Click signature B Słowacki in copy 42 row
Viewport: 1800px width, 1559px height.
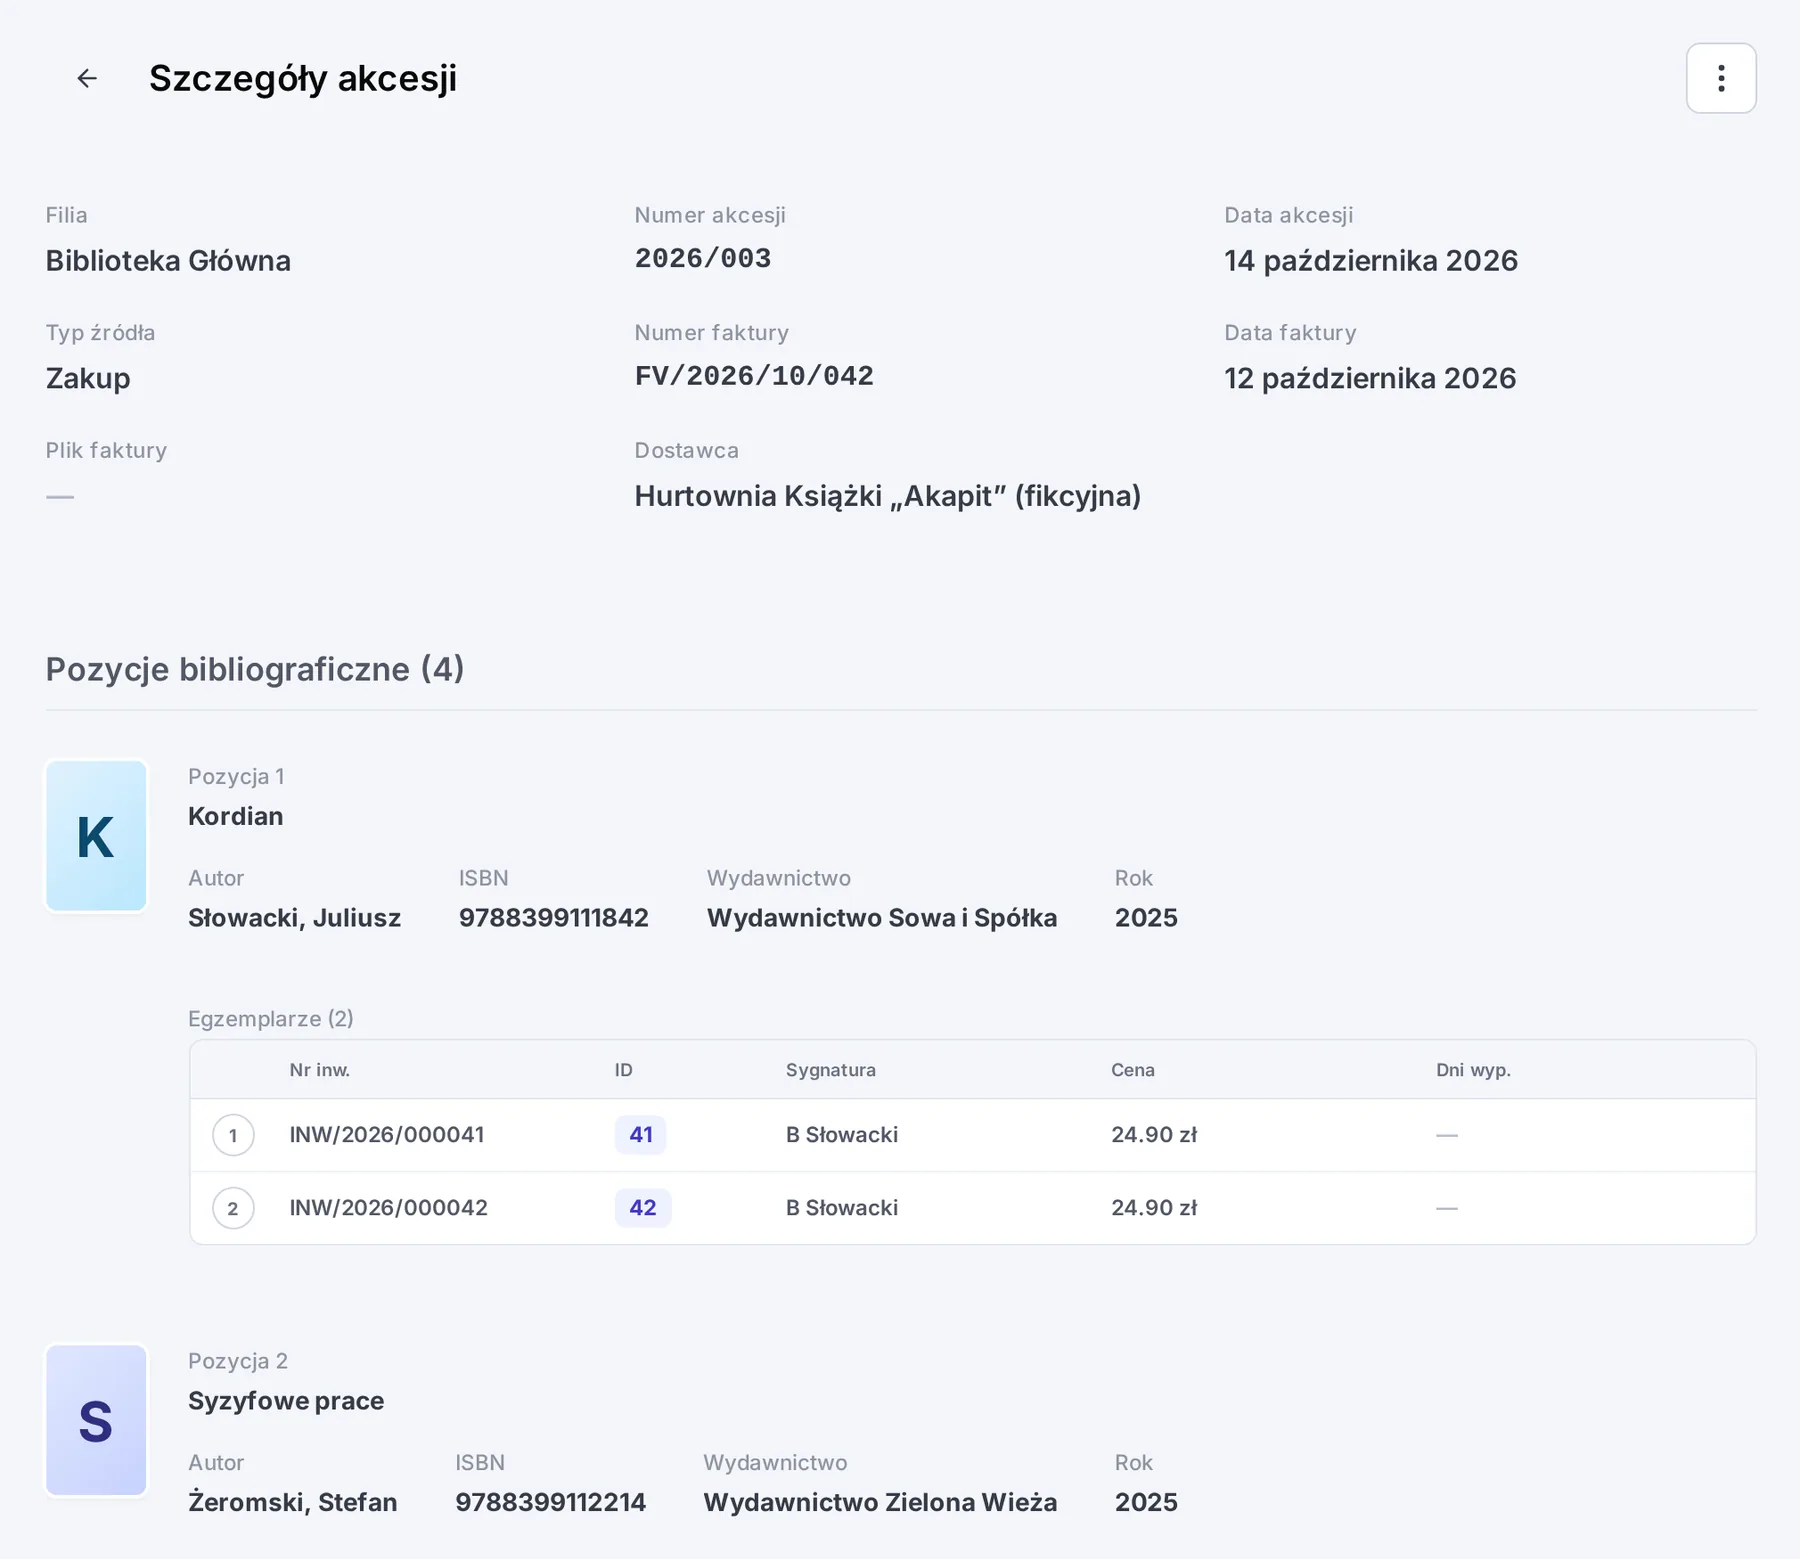[842, 1208]
